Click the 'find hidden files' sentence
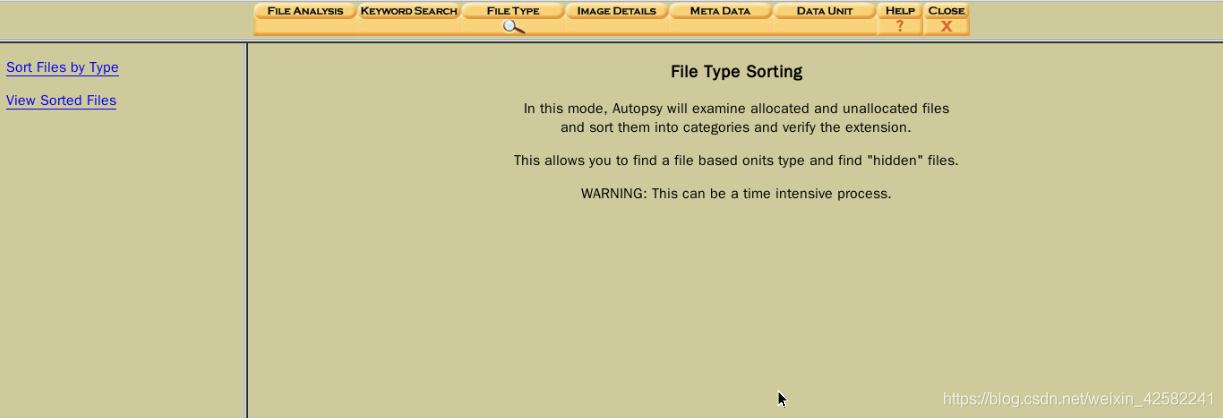The image size is (1223, 418). tap(736, 160)
